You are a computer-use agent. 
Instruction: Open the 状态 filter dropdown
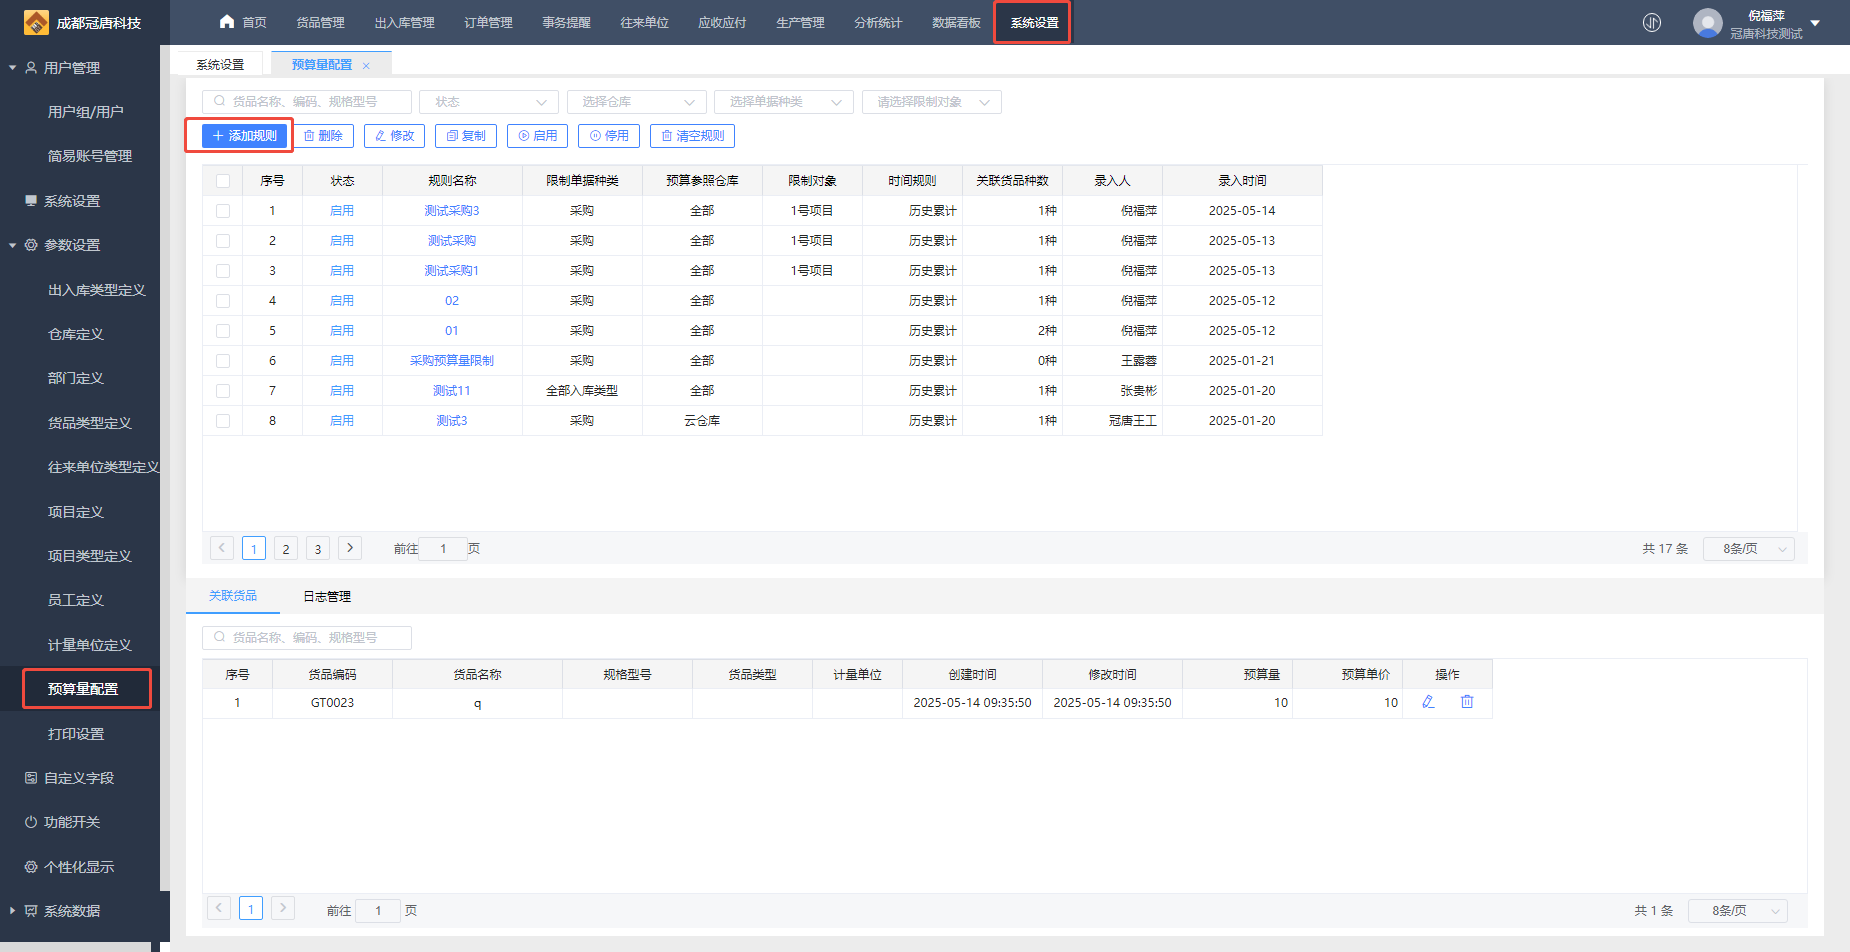tap(489, 102)
